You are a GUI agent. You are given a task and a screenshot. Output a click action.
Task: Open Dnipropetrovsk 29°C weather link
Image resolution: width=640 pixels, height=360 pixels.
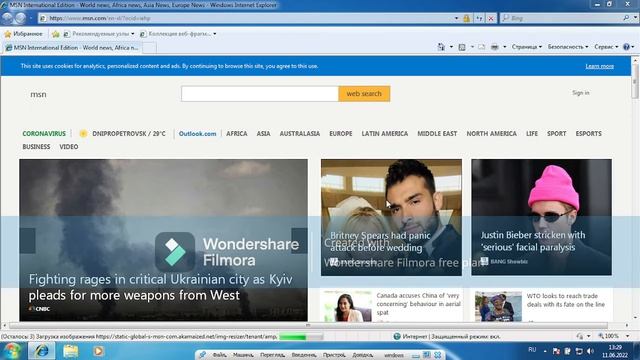[x=129, y=133]
